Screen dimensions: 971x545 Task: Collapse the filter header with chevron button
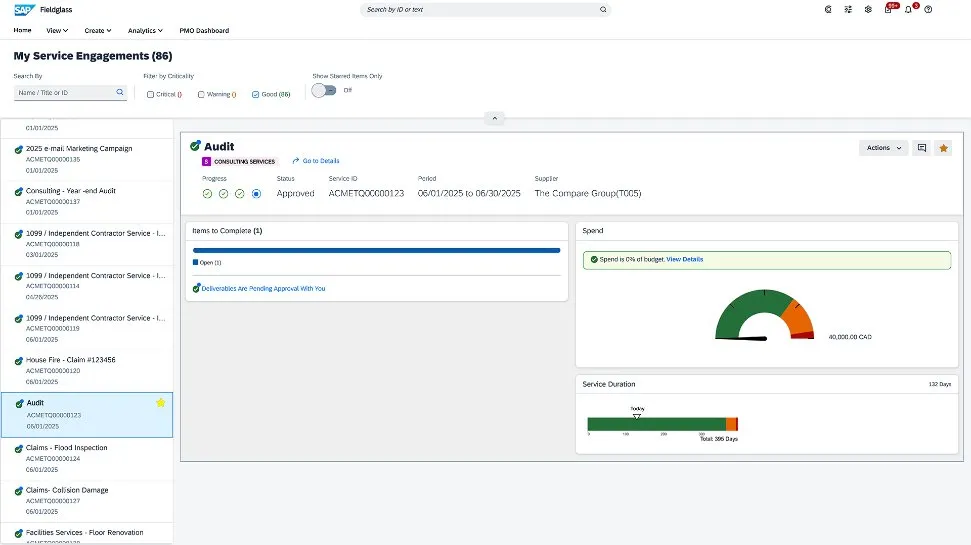tap(493, 118)
